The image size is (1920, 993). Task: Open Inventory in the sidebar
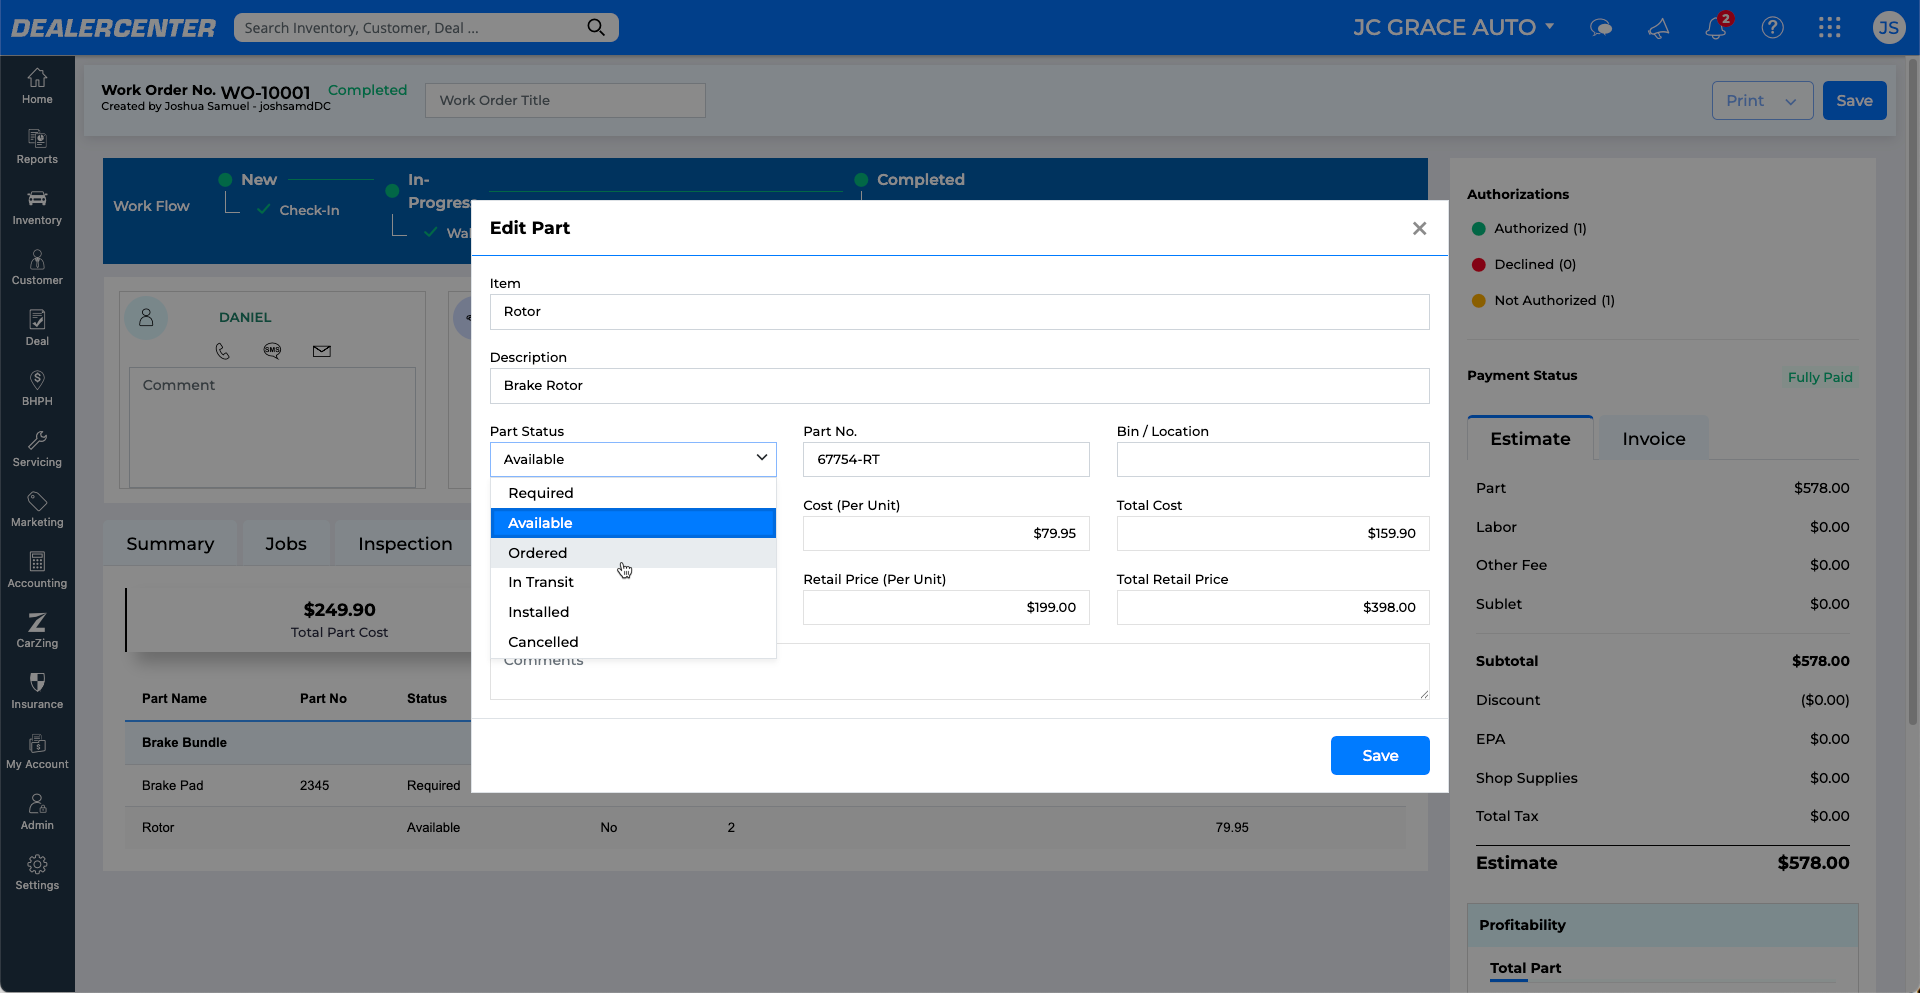pos(37,207)
